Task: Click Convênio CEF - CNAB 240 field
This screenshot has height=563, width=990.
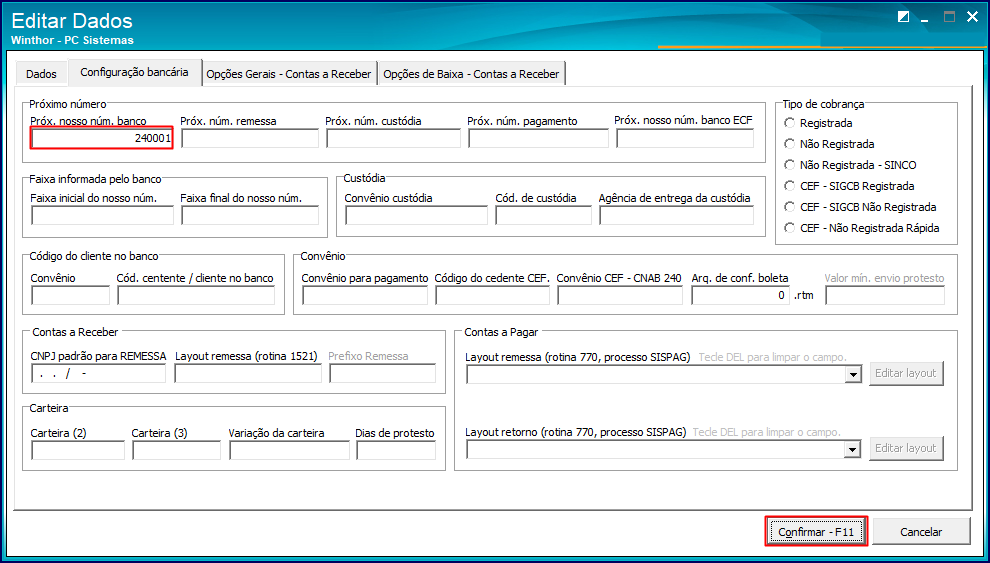Action: point(621,295)
